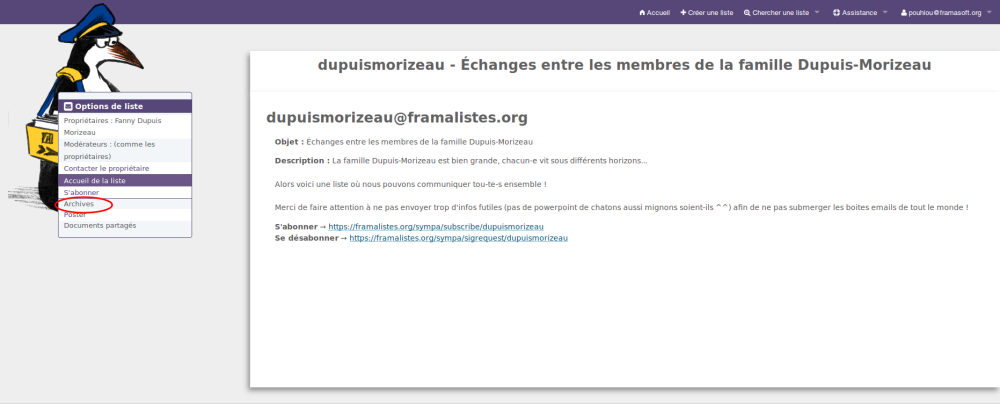Open Créer une liste in top bar

[707, 13]
